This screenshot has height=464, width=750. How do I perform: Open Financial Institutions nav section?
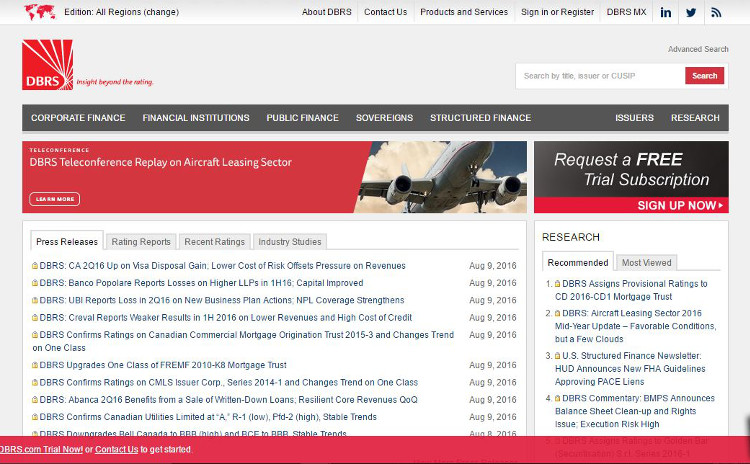tap(196, 118)
